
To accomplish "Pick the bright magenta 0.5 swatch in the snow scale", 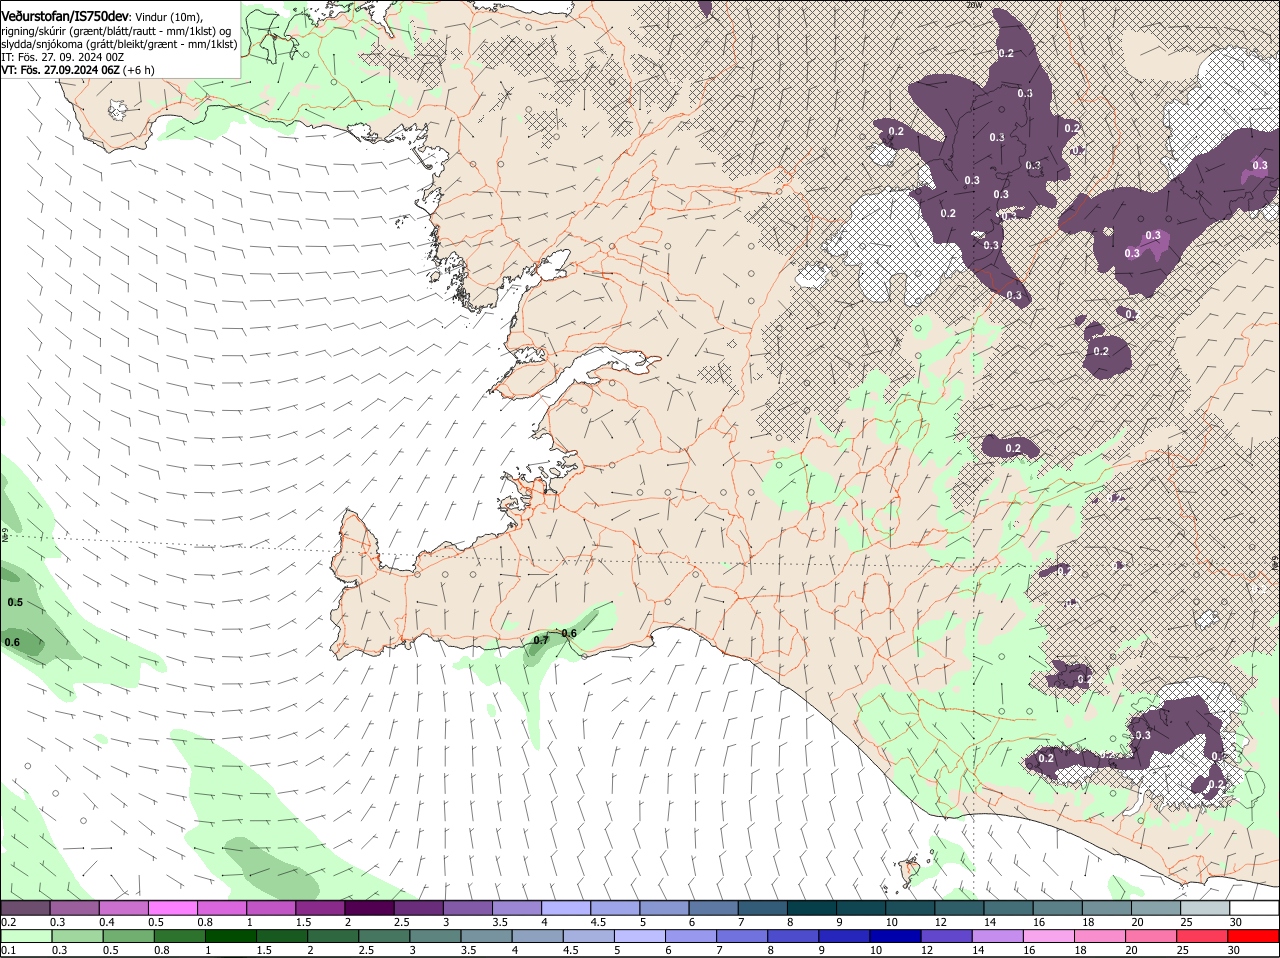I will 172,908.
